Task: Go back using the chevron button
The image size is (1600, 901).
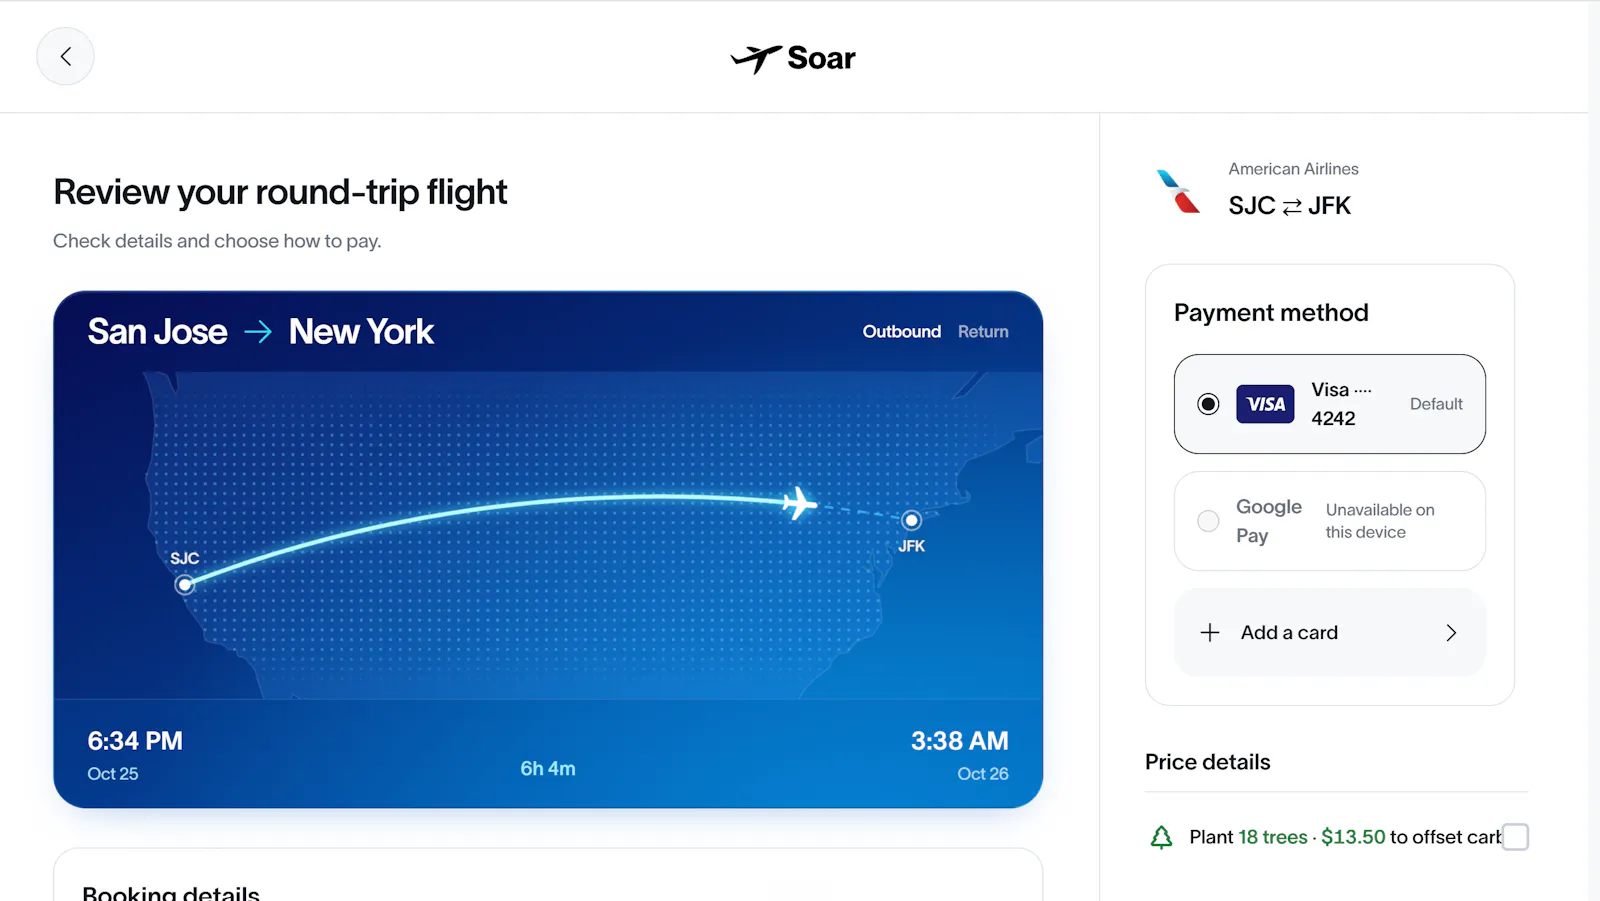Action: click(x=65, y=56)
